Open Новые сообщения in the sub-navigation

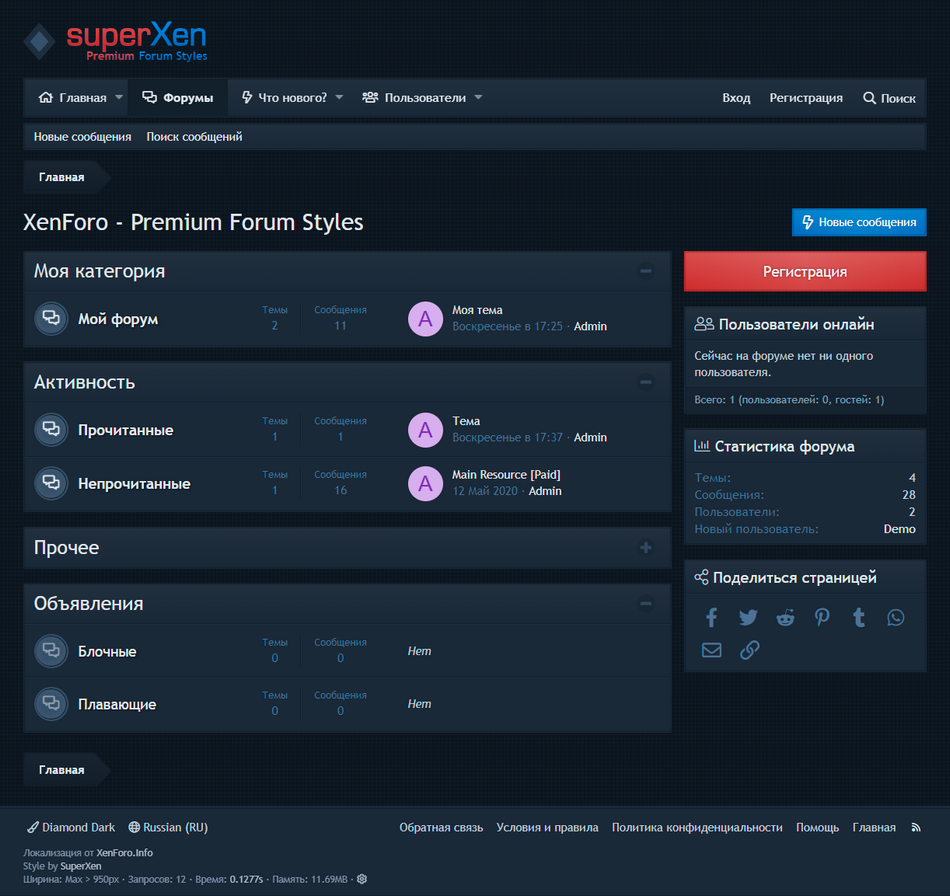click(x=82, y=137)
